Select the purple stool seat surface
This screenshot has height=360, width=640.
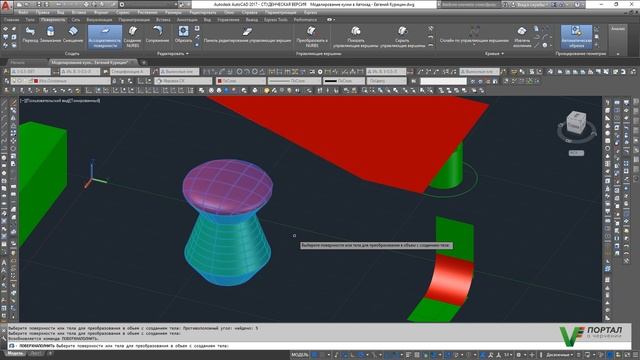(x=227, y=186)
